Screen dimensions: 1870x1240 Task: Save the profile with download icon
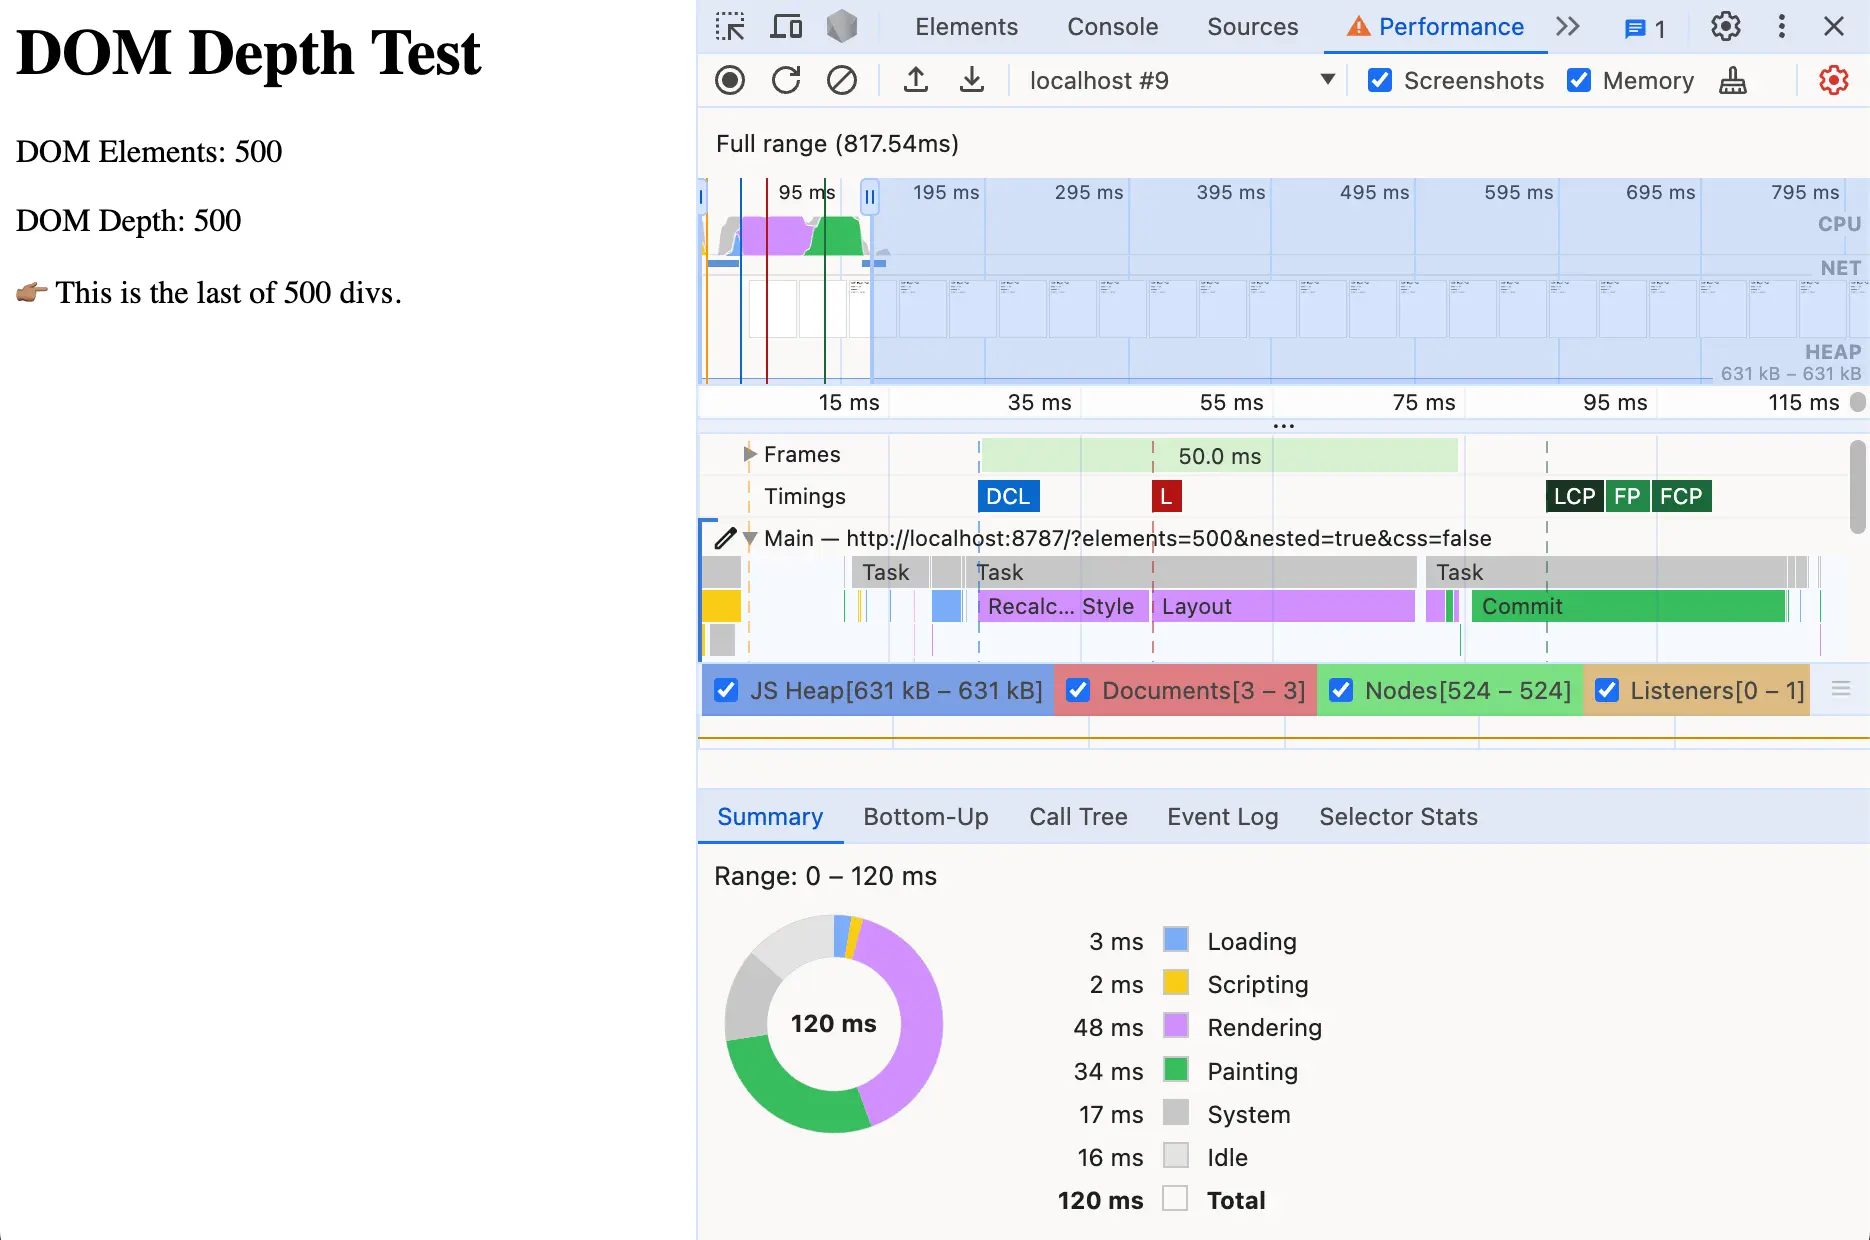(971, 80)
